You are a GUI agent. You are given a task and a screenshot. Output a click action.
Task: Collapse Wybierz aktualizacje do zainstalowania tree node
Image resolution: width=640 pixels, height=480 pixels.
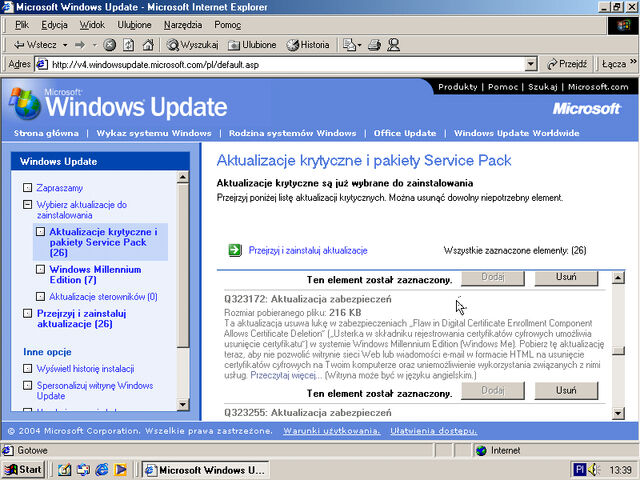point(27,204)
